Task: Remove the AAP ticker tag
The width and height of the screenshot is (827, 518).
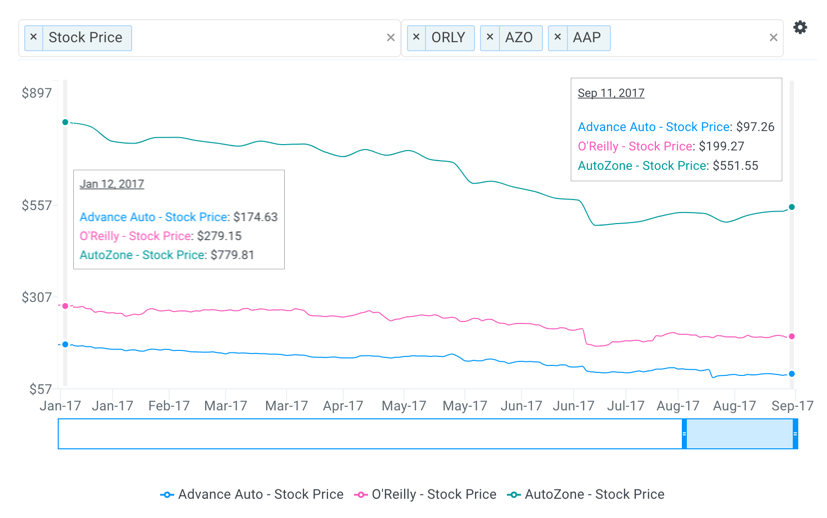Action: click(558, 38)
